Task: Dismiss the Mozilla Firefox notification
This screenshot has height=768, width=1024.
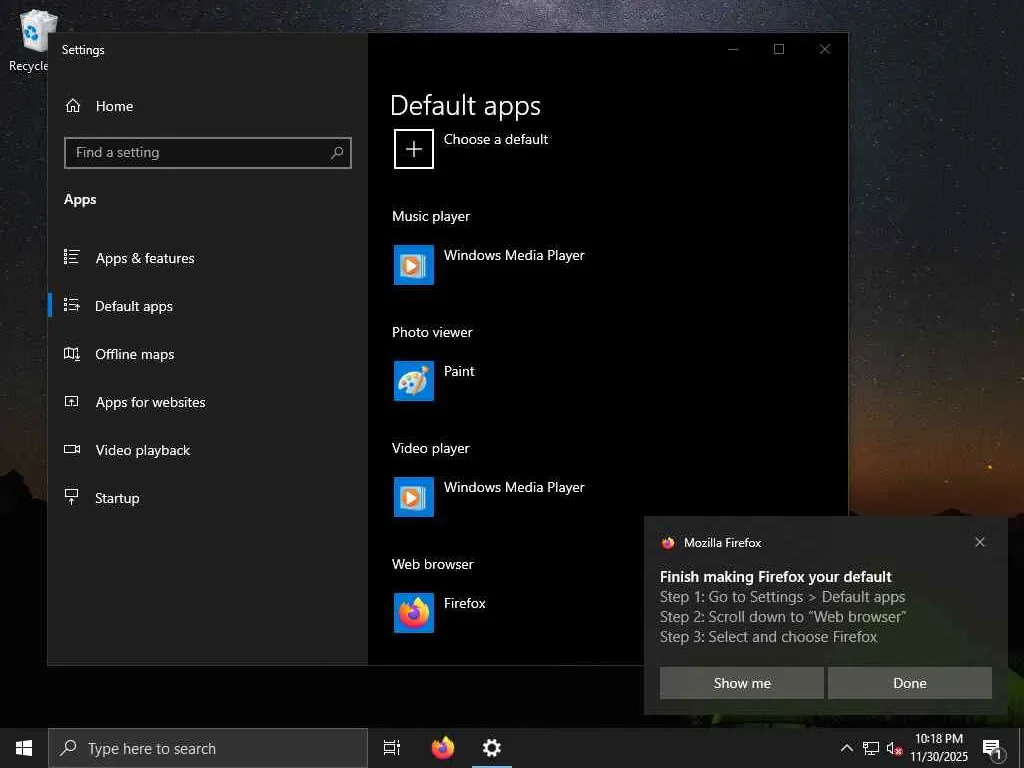Action: tap(980, 542)
